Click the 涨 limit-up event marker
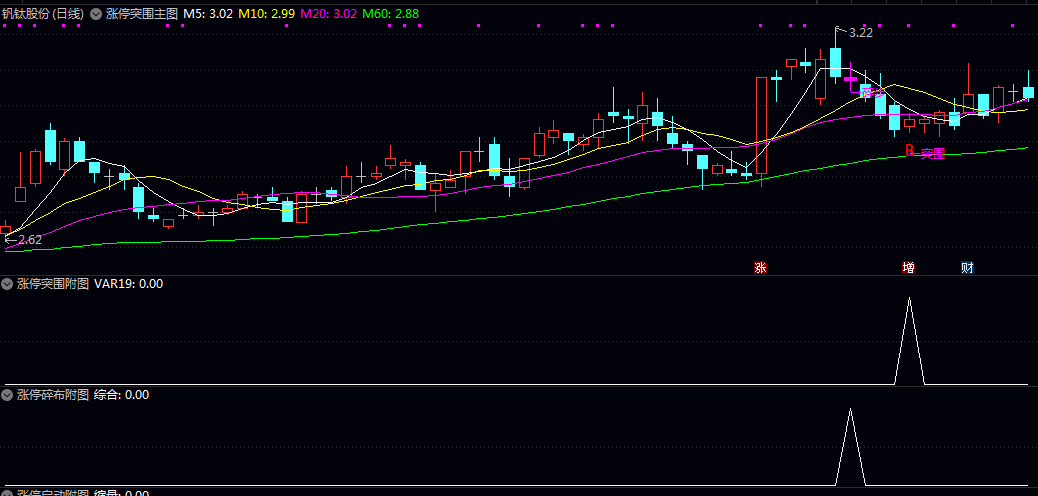1038x496 pixels. click(761, 268)
